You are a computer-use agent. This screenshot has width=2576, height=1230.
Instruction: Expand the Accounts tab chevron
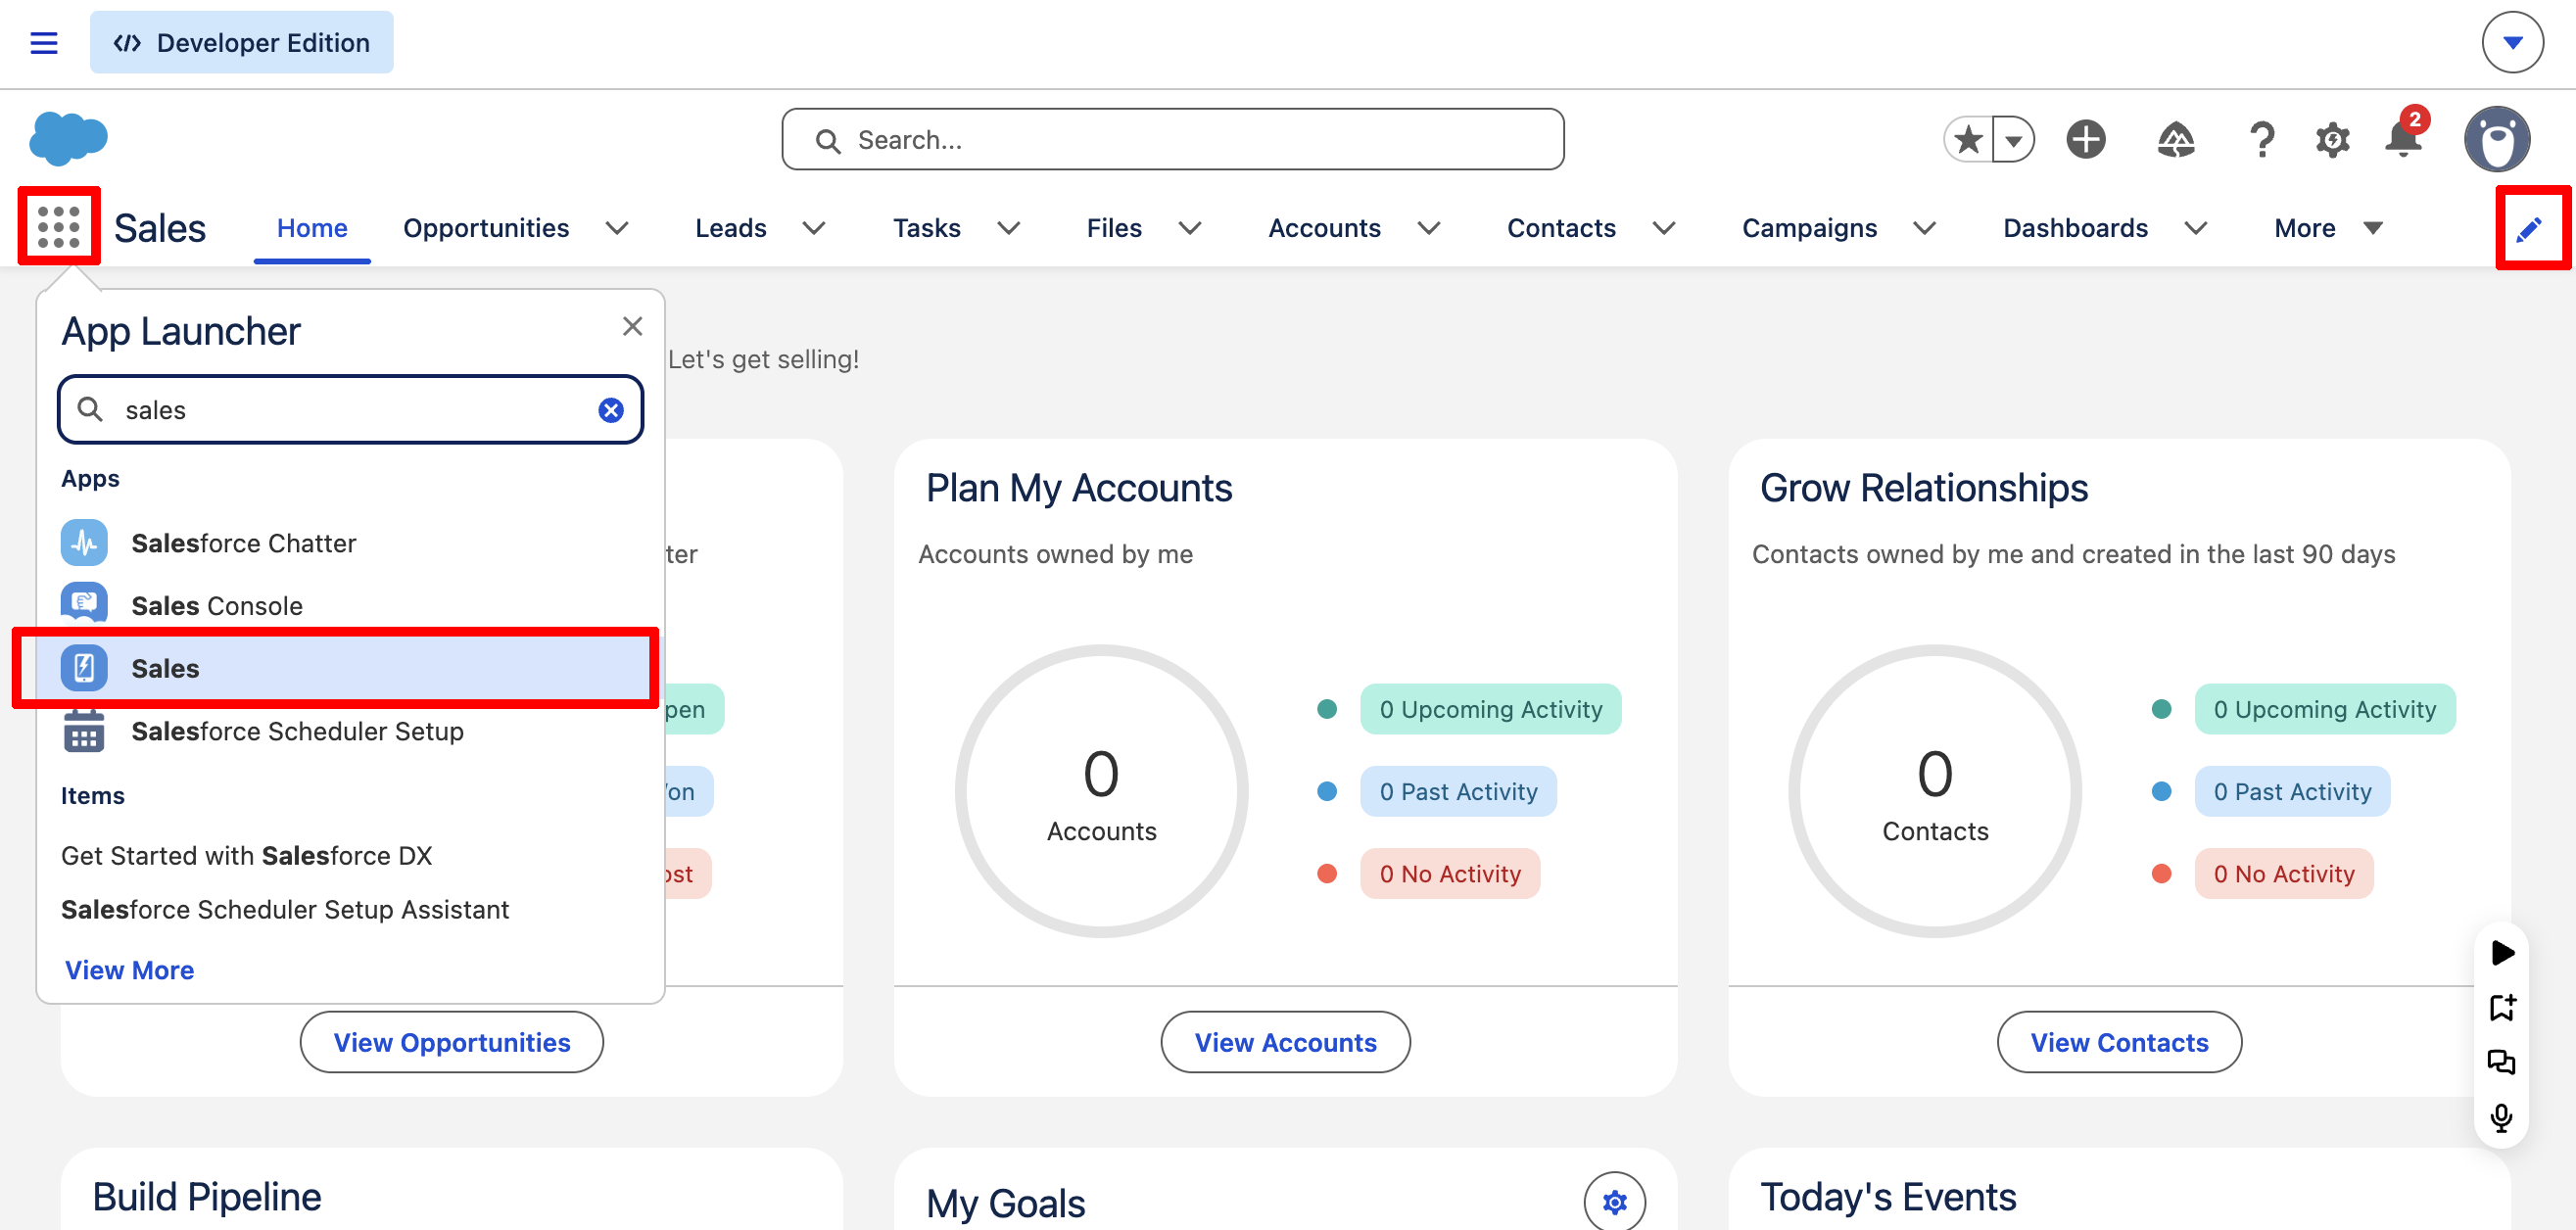[x=1429, y=228]
